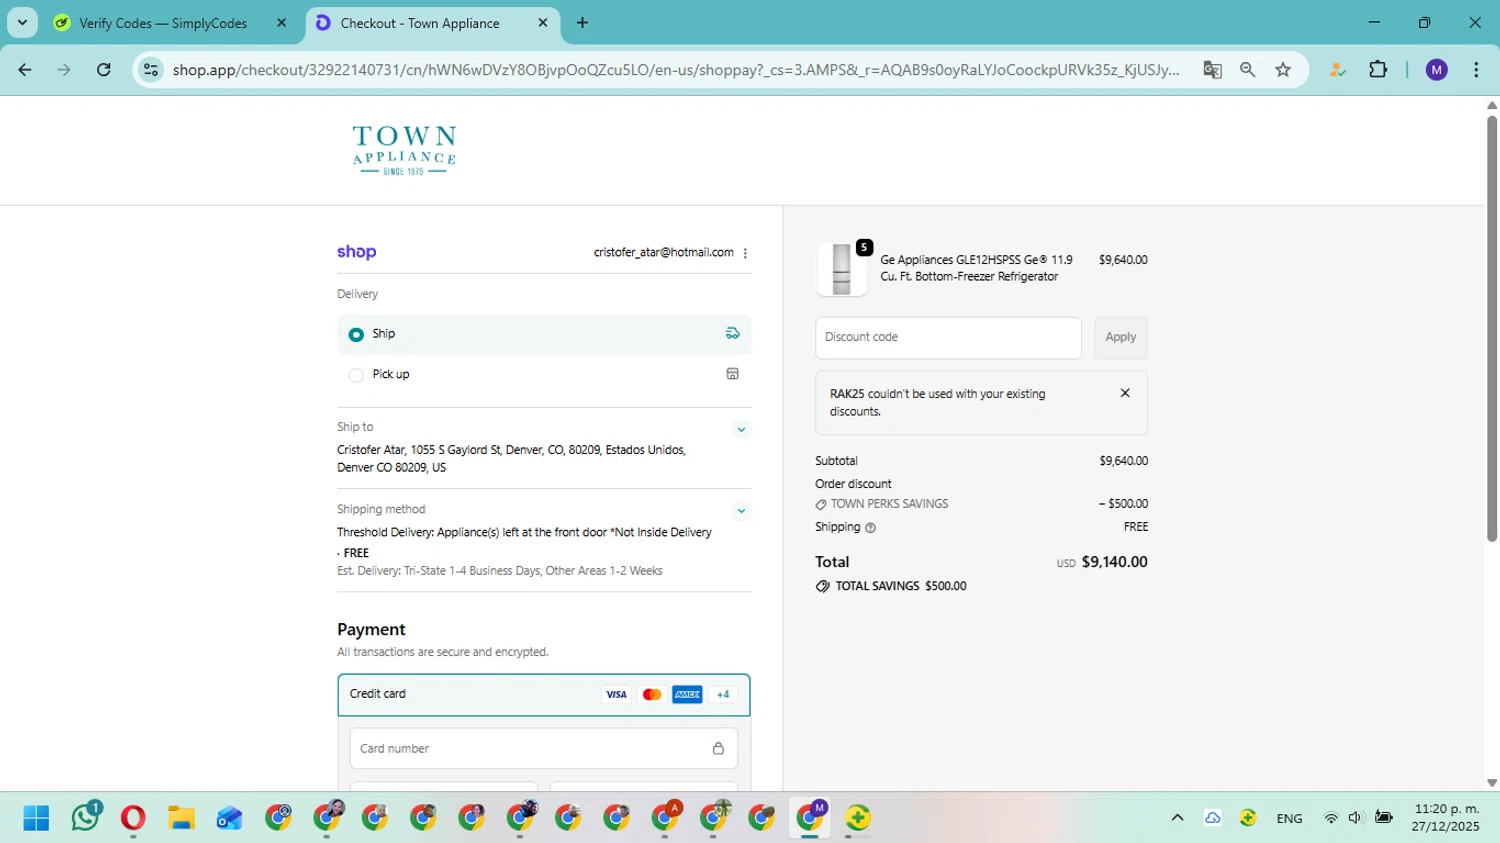Screen dimensions: 1500x843
Task: Dismiss the RAK25 discount error message
Action: click(1125, 393)
